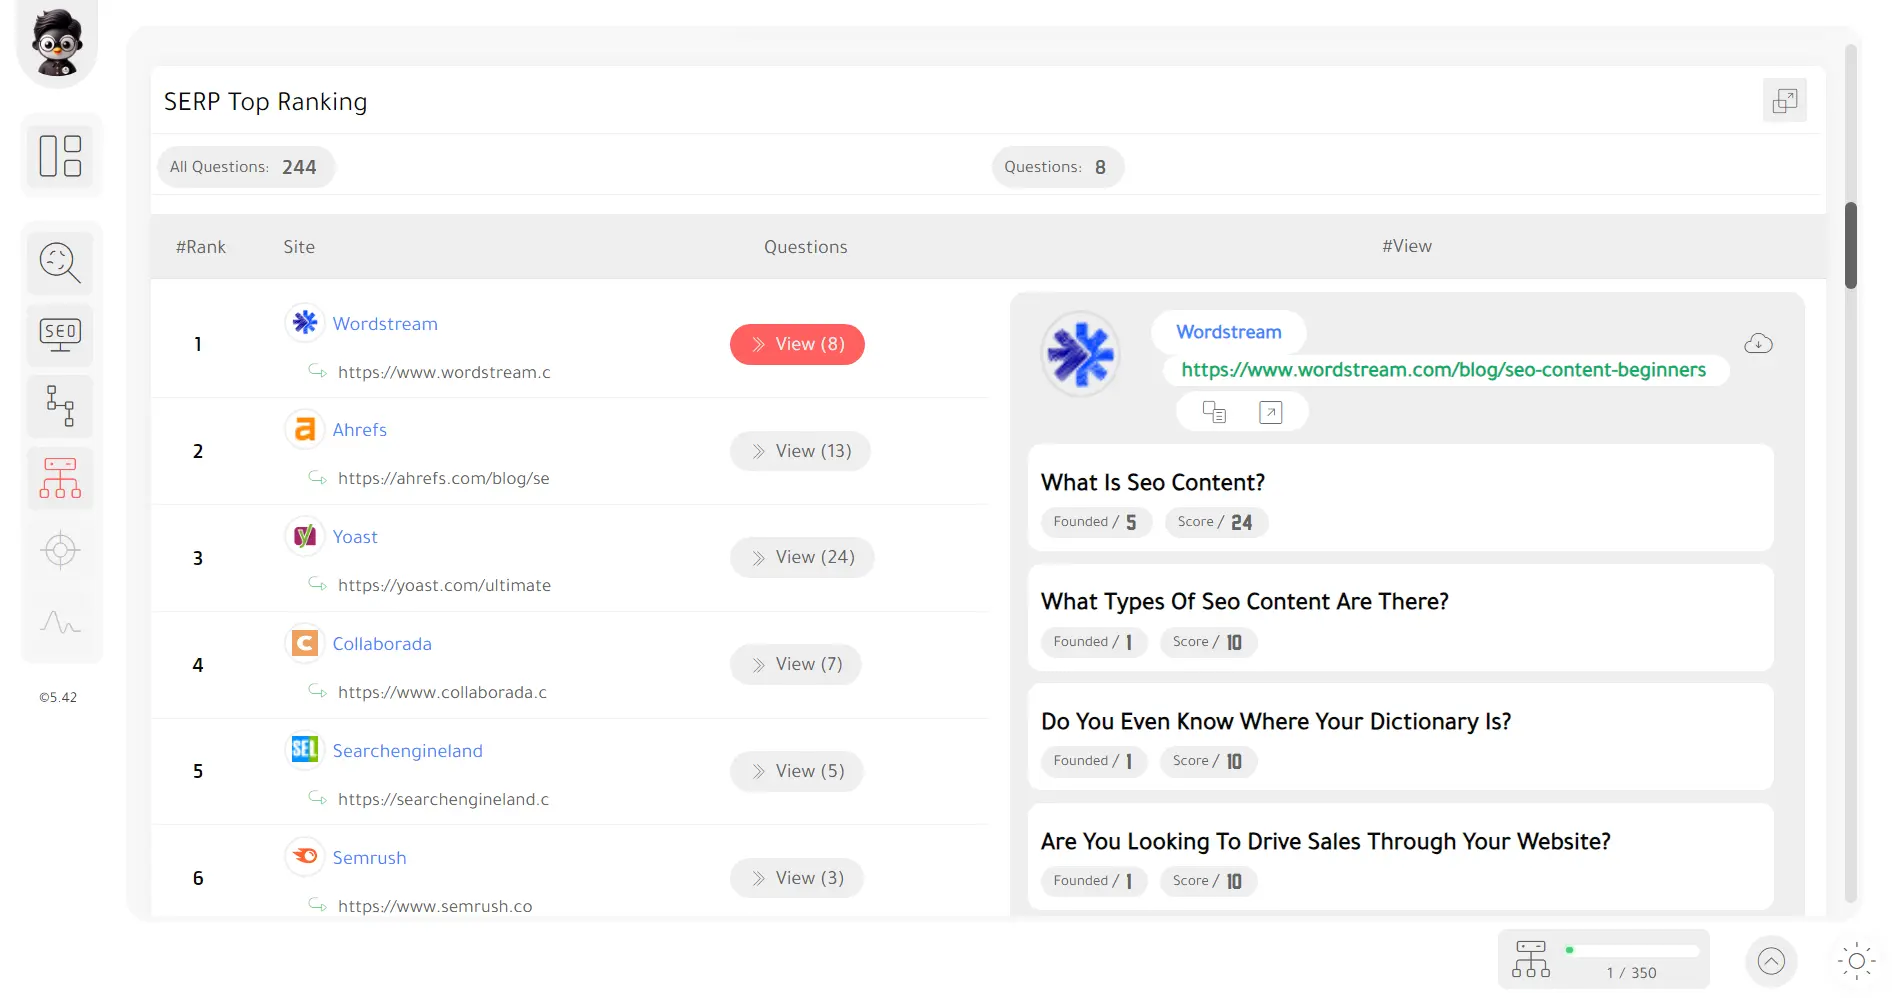Click the progress bar in bottom widget
Screen dimensions: 1901x998
[x=1632, y=950]
